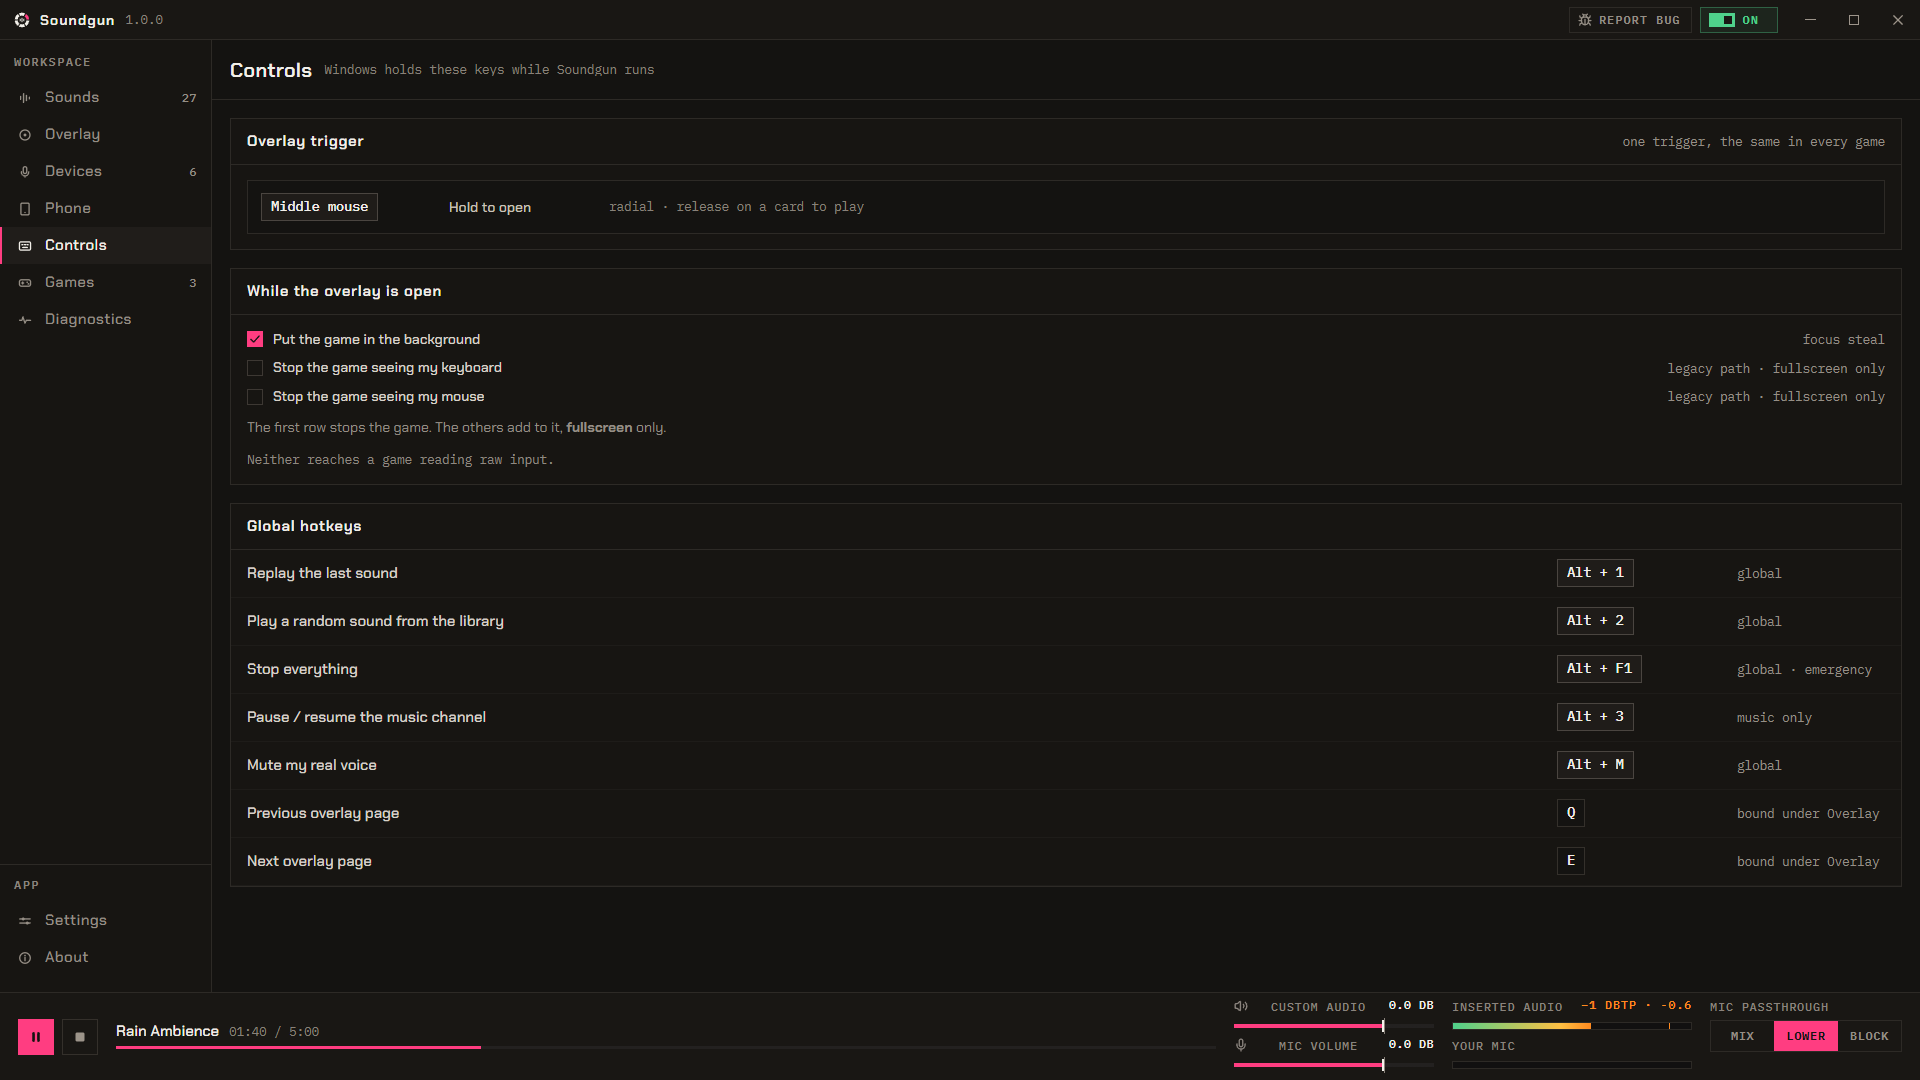1920x1080 pixels.
Task: Enable Stop the game seeing my mouse
Action: pyautogui.click(x=255, y=397)
